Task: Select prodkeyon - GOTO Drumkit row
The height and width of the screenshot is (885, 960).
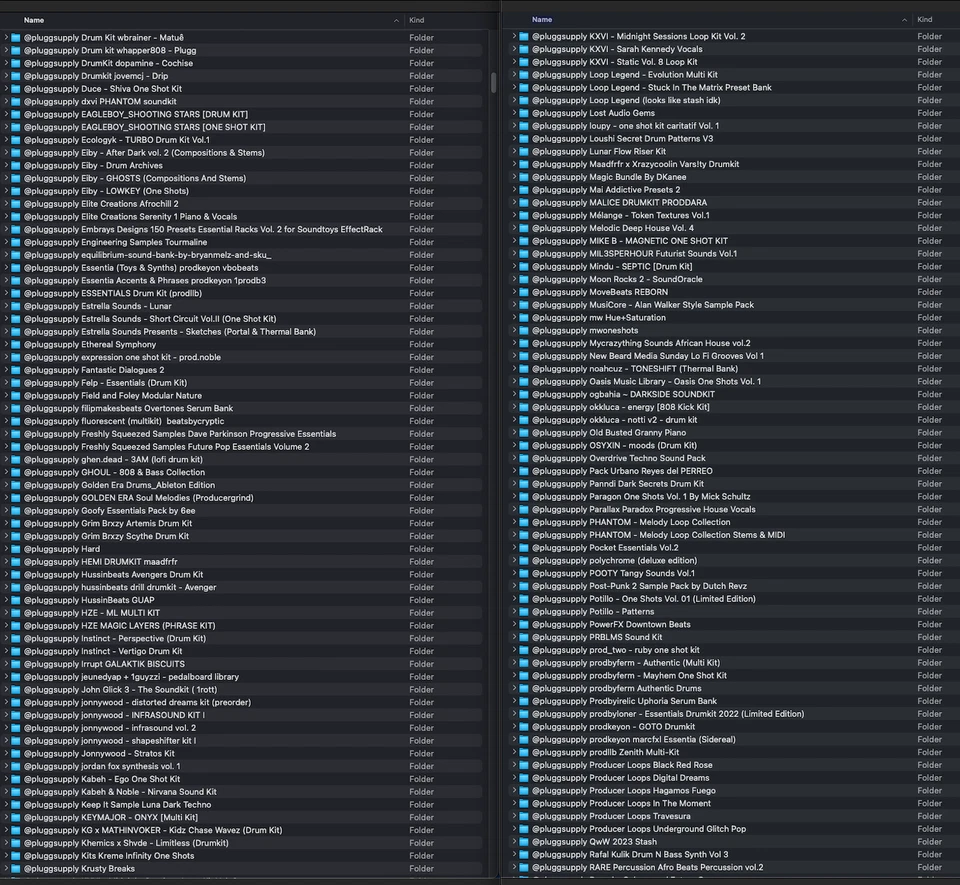Action: click(733, 726)
